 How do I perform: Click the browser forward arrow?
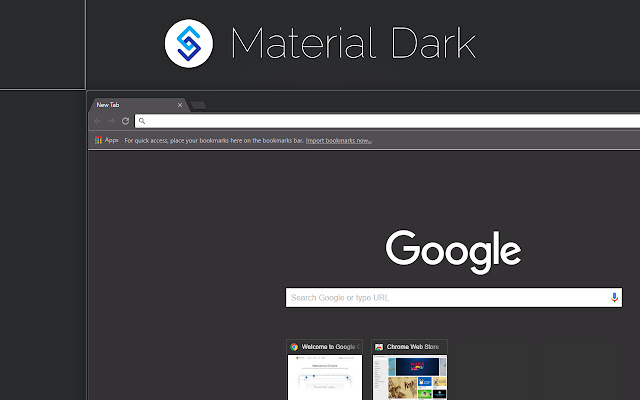[111, 121]
